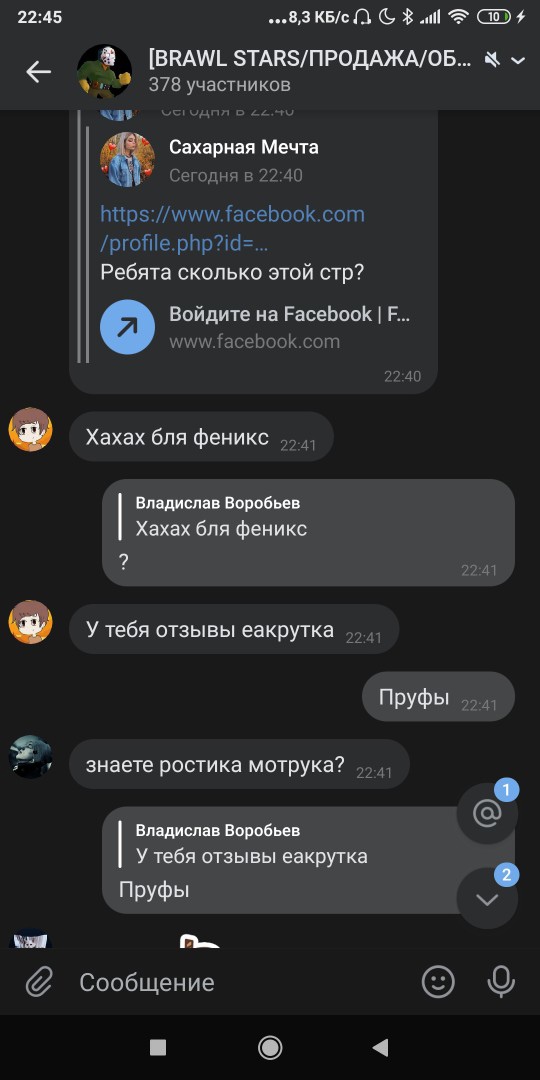Tap Android recent apps square button
Image resolution: width=540 pixels, height=1080 pixels.
[x=158, y=1048]
